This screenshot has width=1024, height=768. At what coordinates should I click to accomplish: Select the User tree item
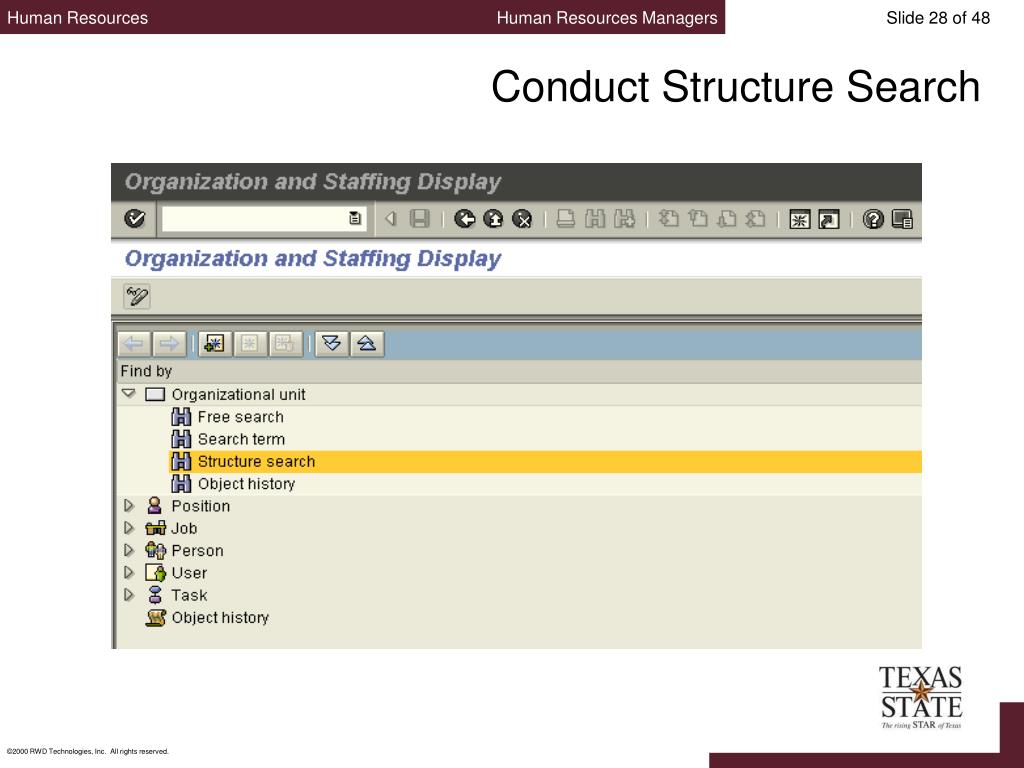pyautogui.click(x=189, y=573)
